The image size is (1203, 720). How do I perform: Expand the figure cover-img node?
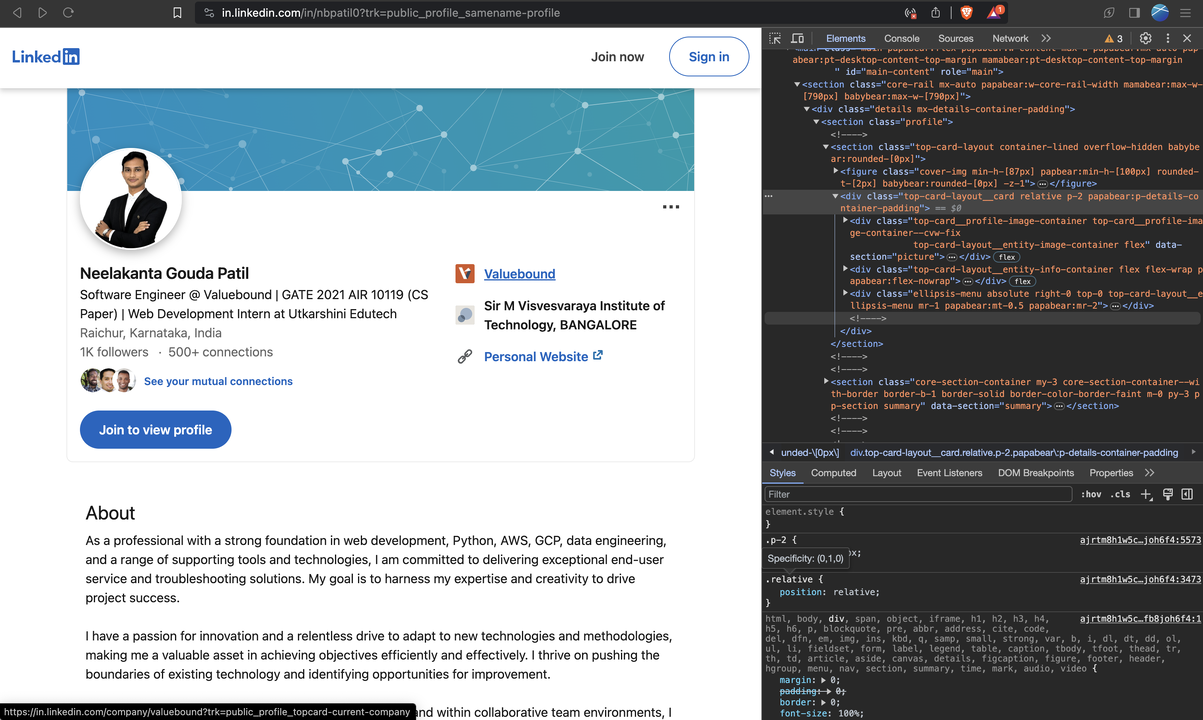836,172
